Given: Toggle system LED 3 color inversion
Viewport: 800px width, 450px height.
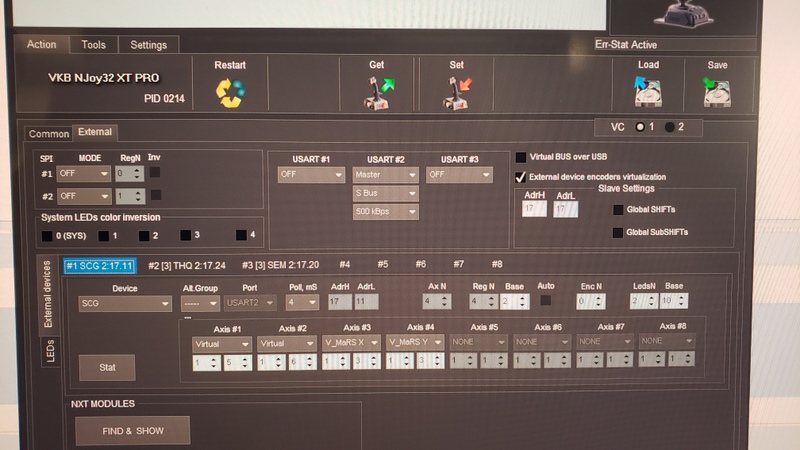Looking at the screenshot, I should coord(186,235).
